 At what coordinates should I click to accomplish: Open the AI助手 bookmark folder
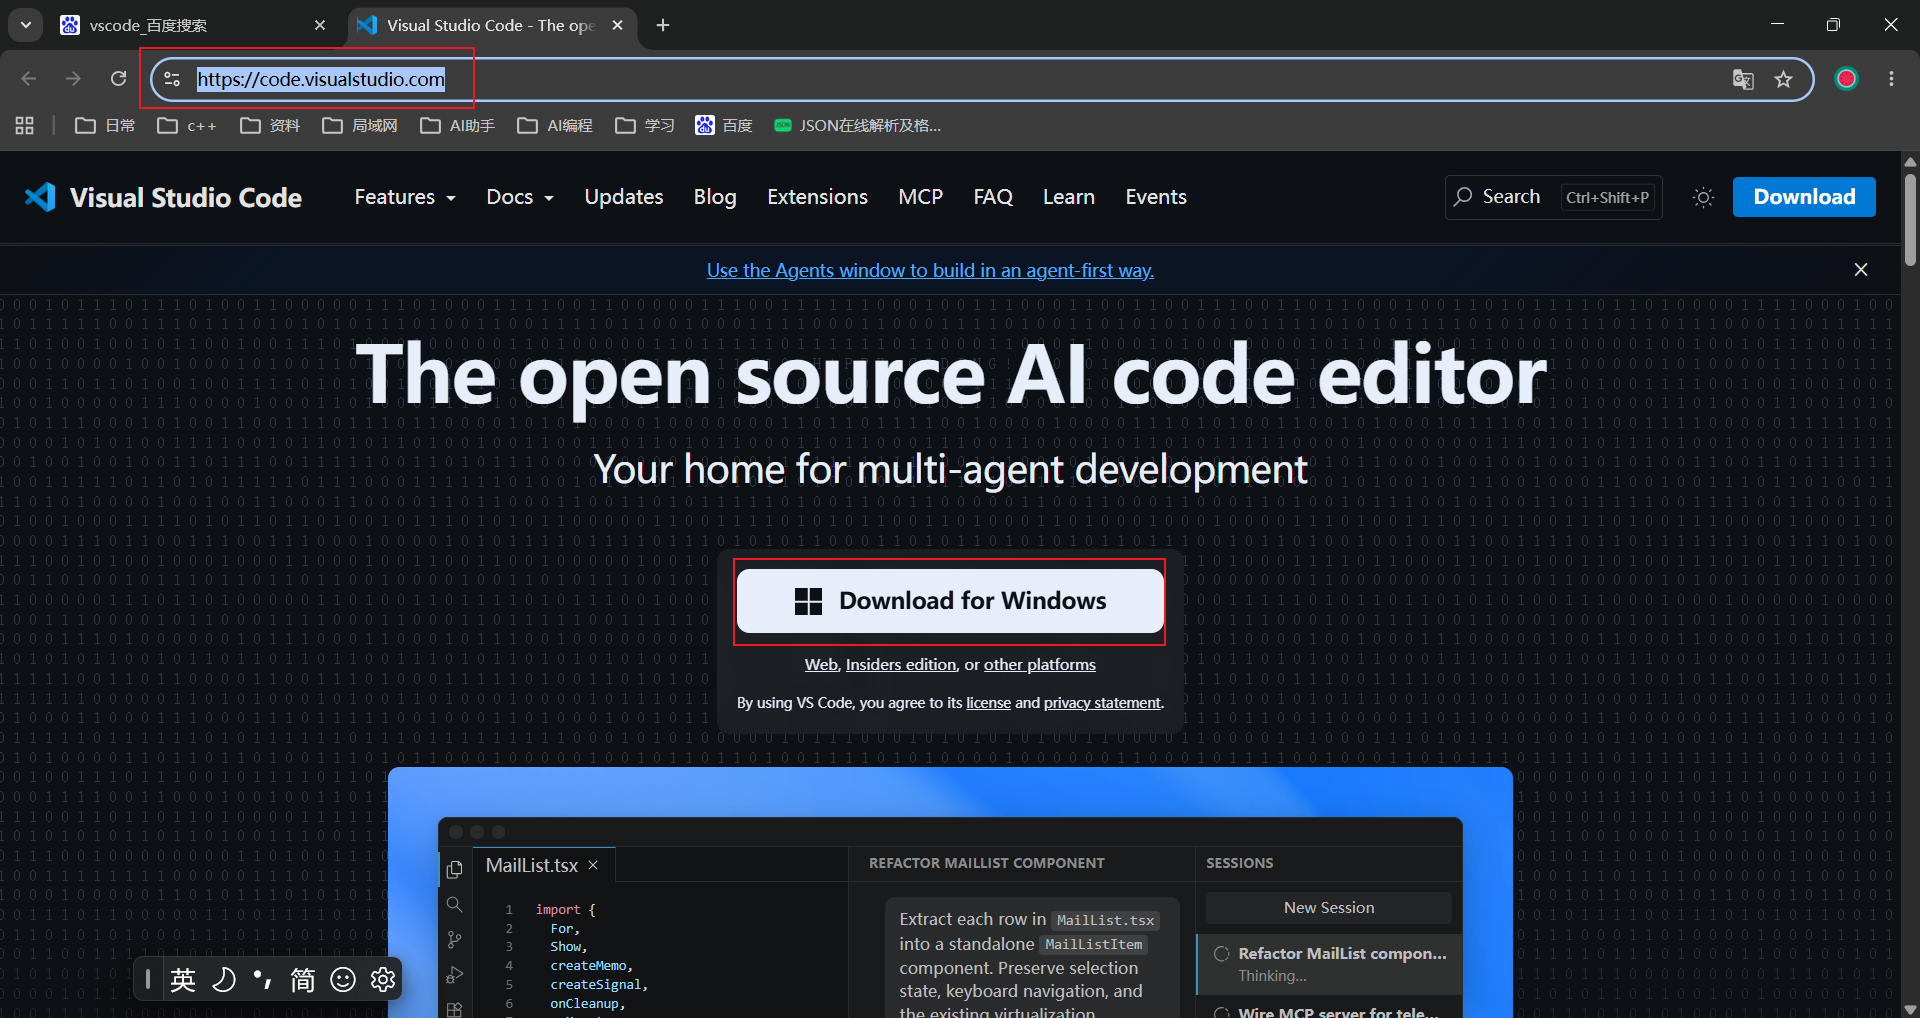458,125
